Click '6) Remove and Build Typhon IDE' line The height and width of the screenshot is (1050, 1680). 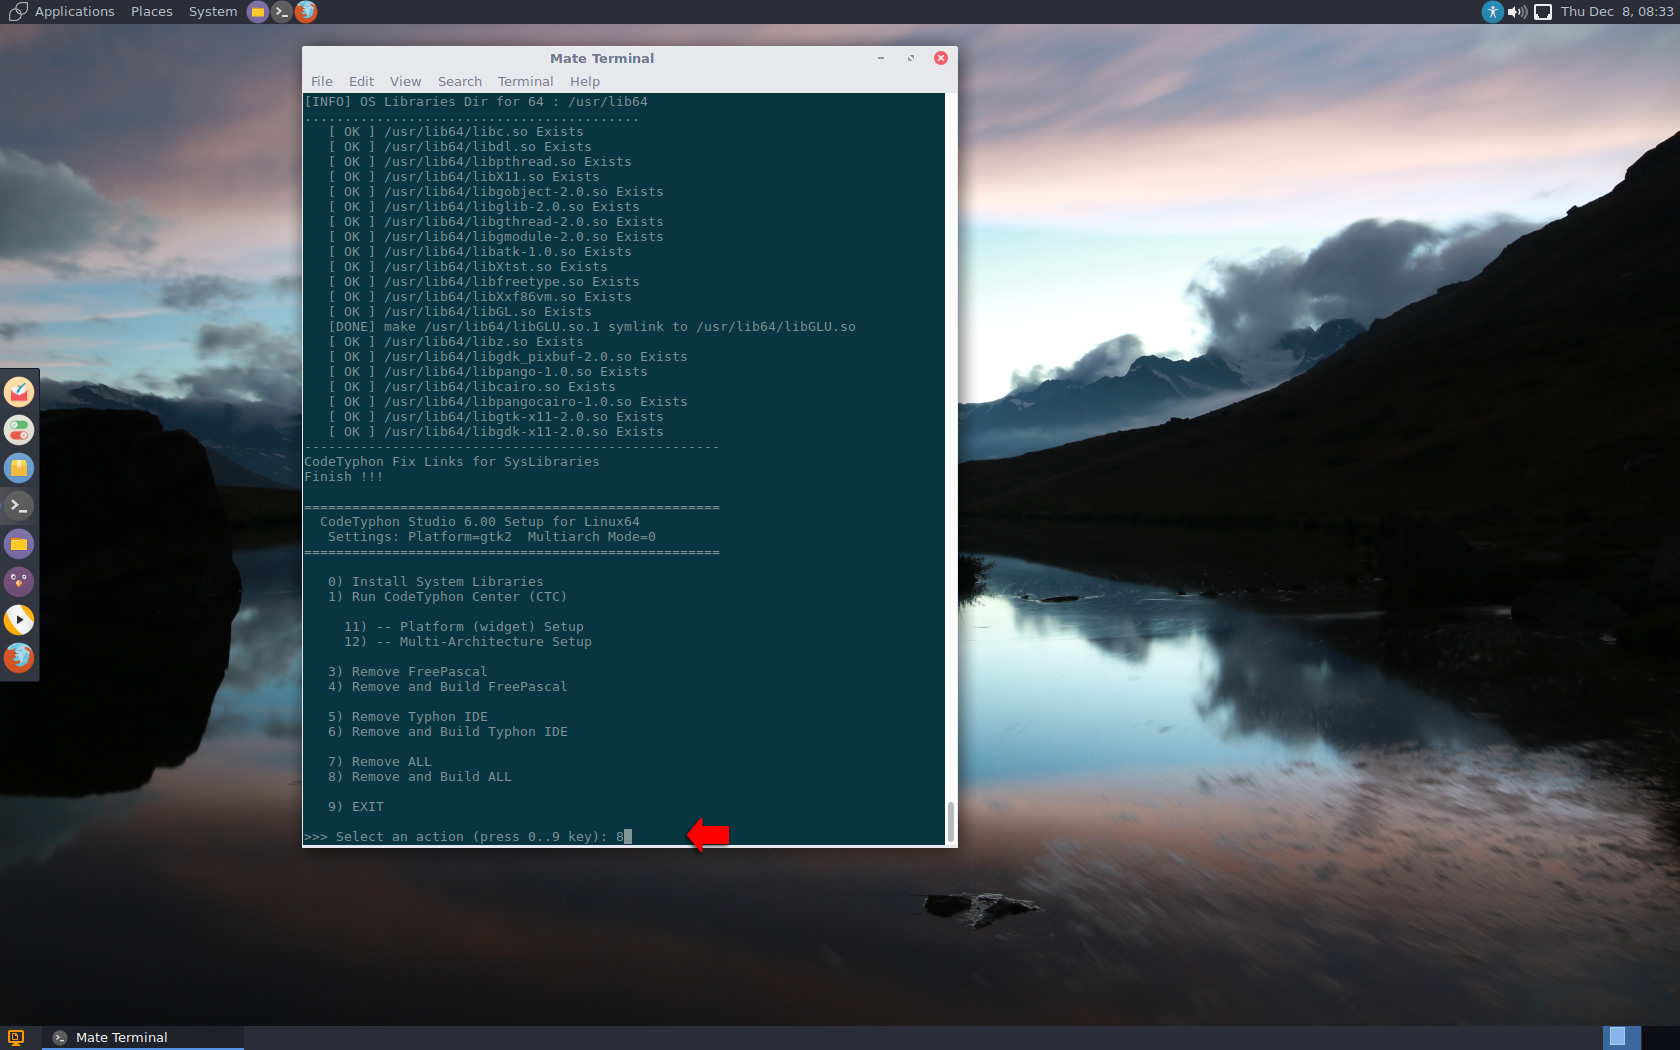(x=448, y=732)
